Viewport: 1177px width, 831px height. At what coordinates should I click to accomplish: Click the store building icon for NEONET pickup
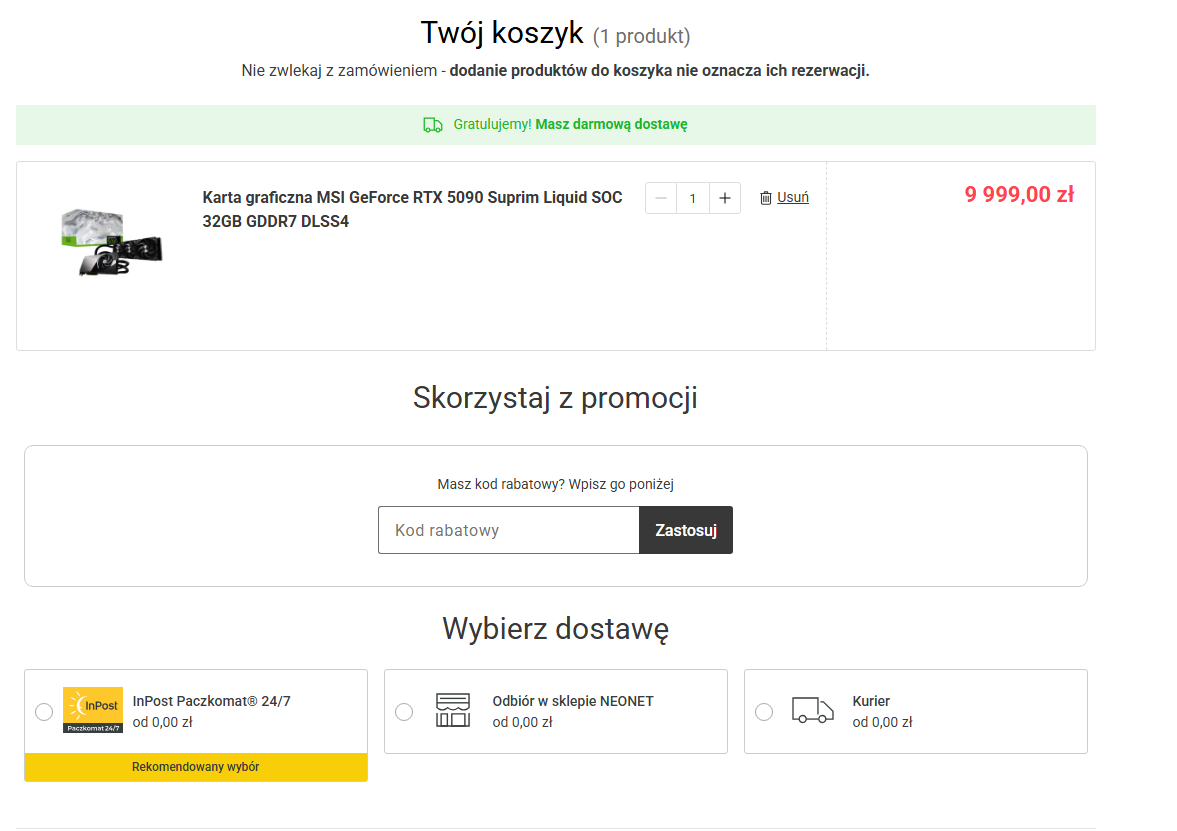tap(453, 710)
